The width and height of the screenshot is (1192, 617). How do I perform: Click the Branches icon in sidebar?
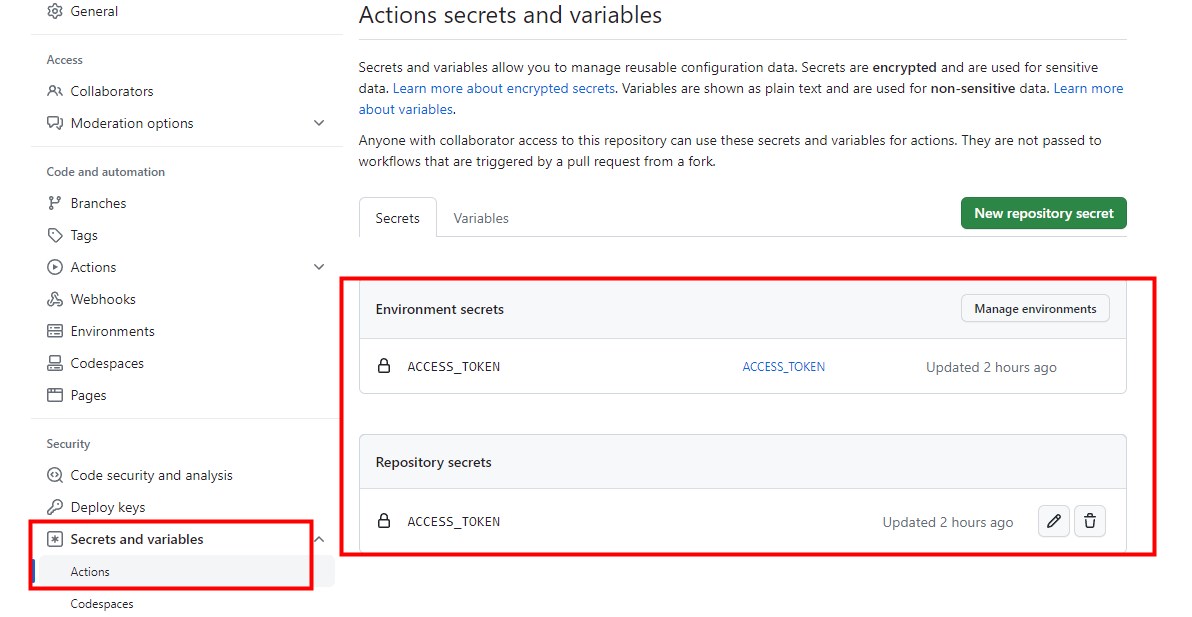pos(55,203)
